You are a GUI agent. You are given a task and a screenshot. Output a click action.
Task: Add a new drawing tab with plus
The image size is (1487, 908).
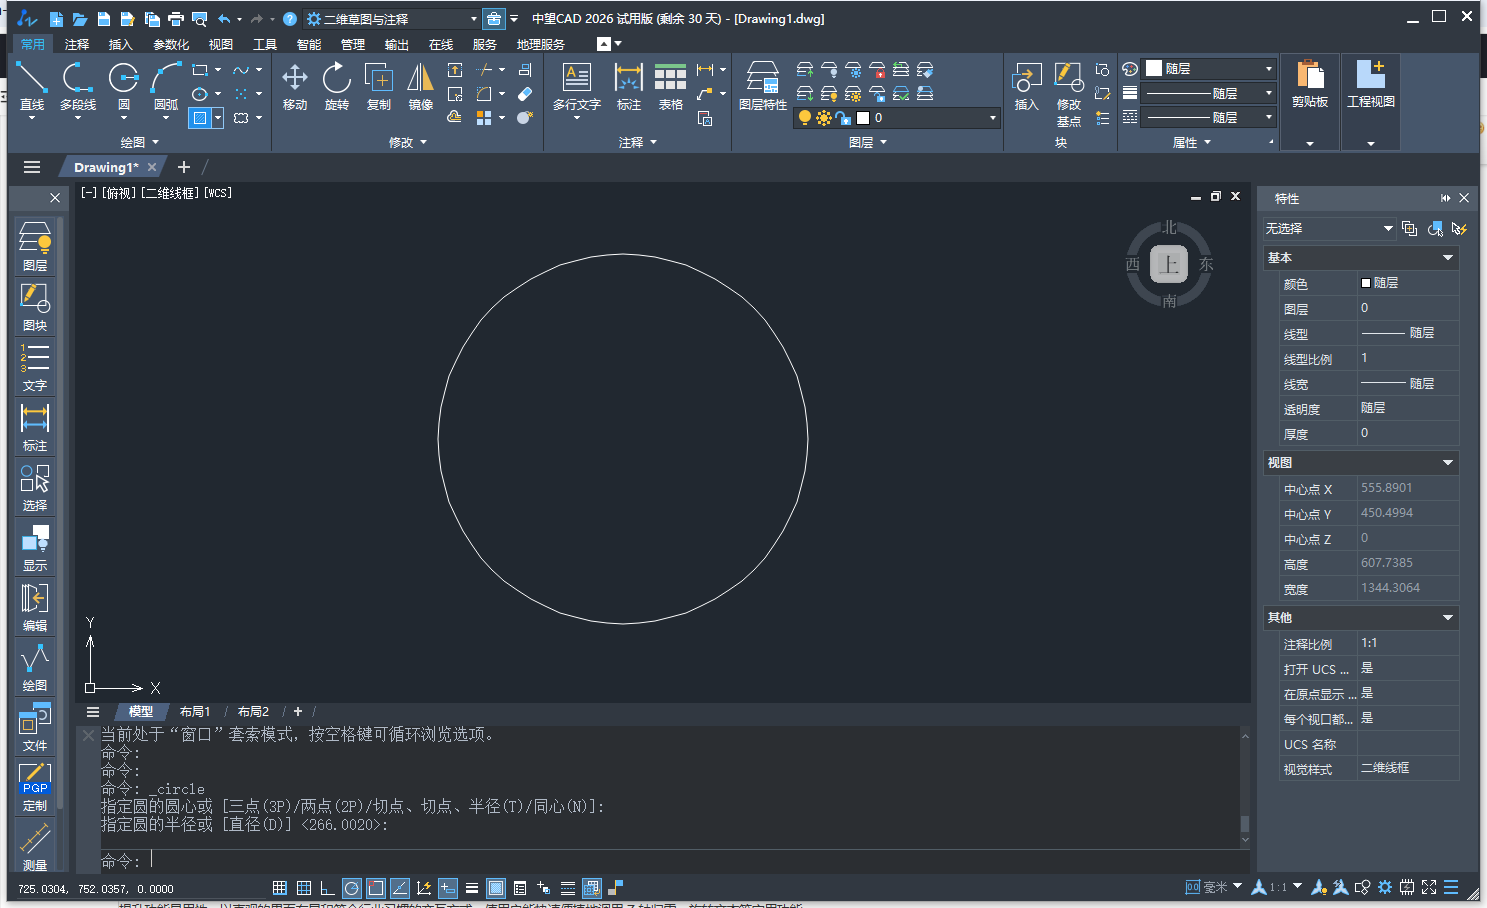pyautogui.click(x=184, y=167)
